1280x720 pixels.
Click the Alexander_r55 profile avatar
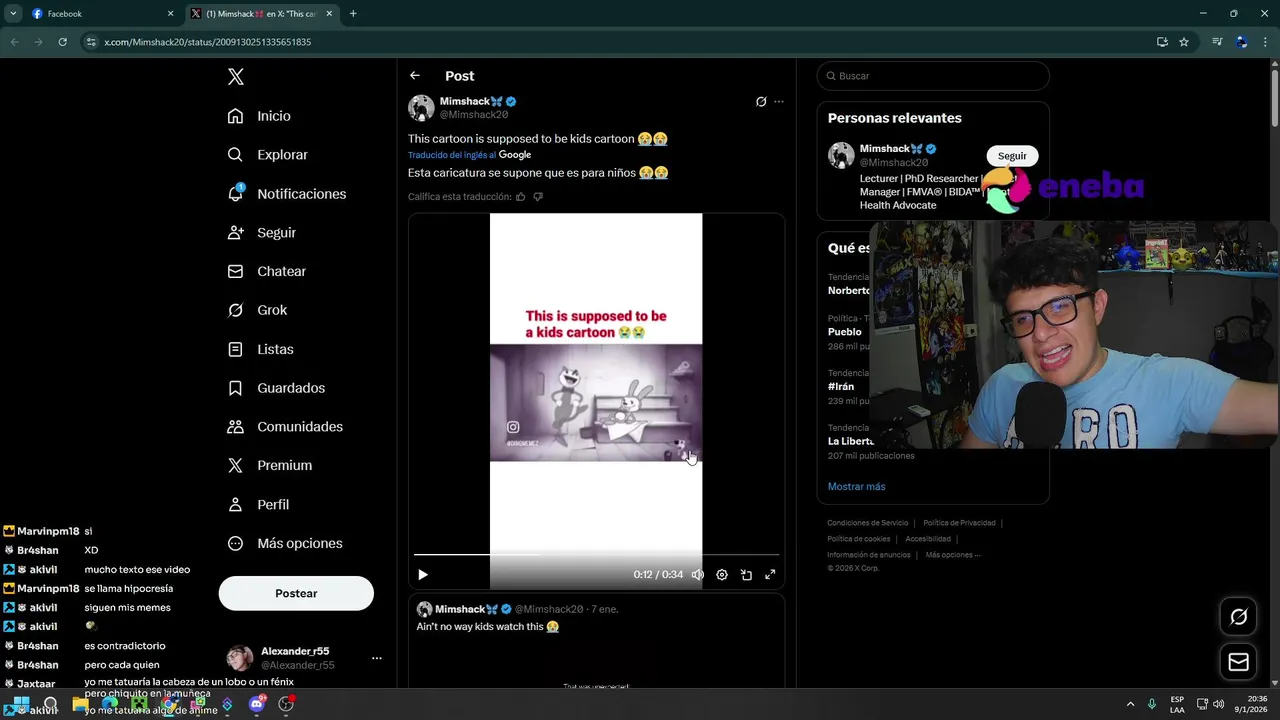point(240,658)
